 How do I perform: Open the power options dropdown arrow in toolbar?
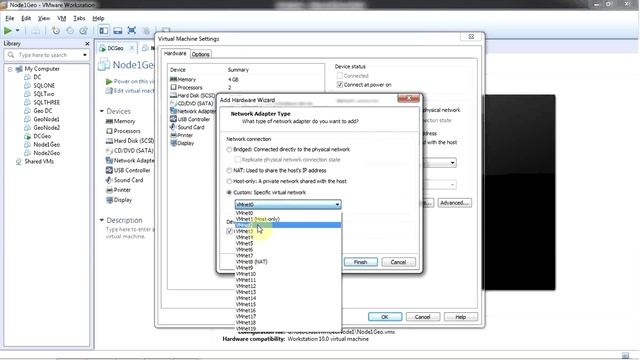[x=18, y=31]
